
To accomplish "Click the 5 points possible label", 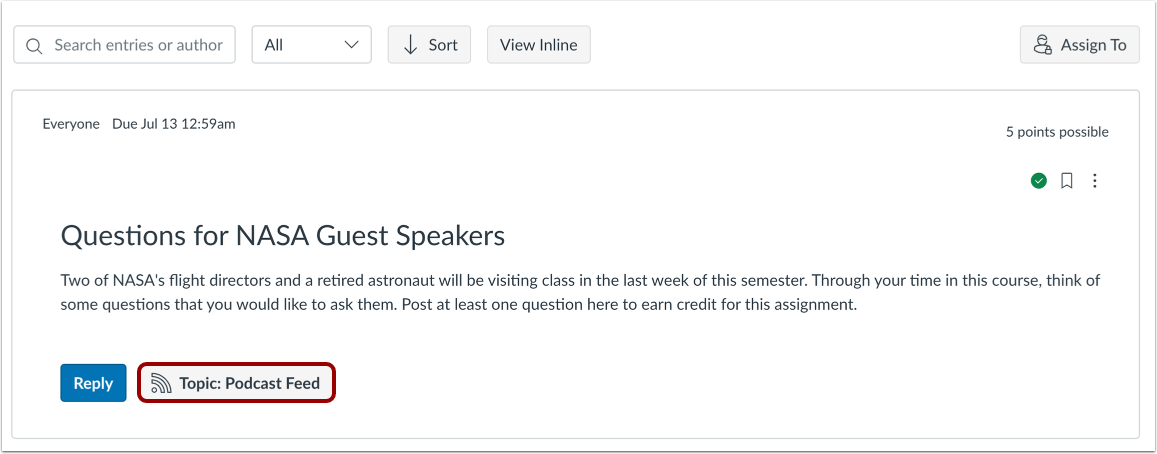I will 1057,132.
